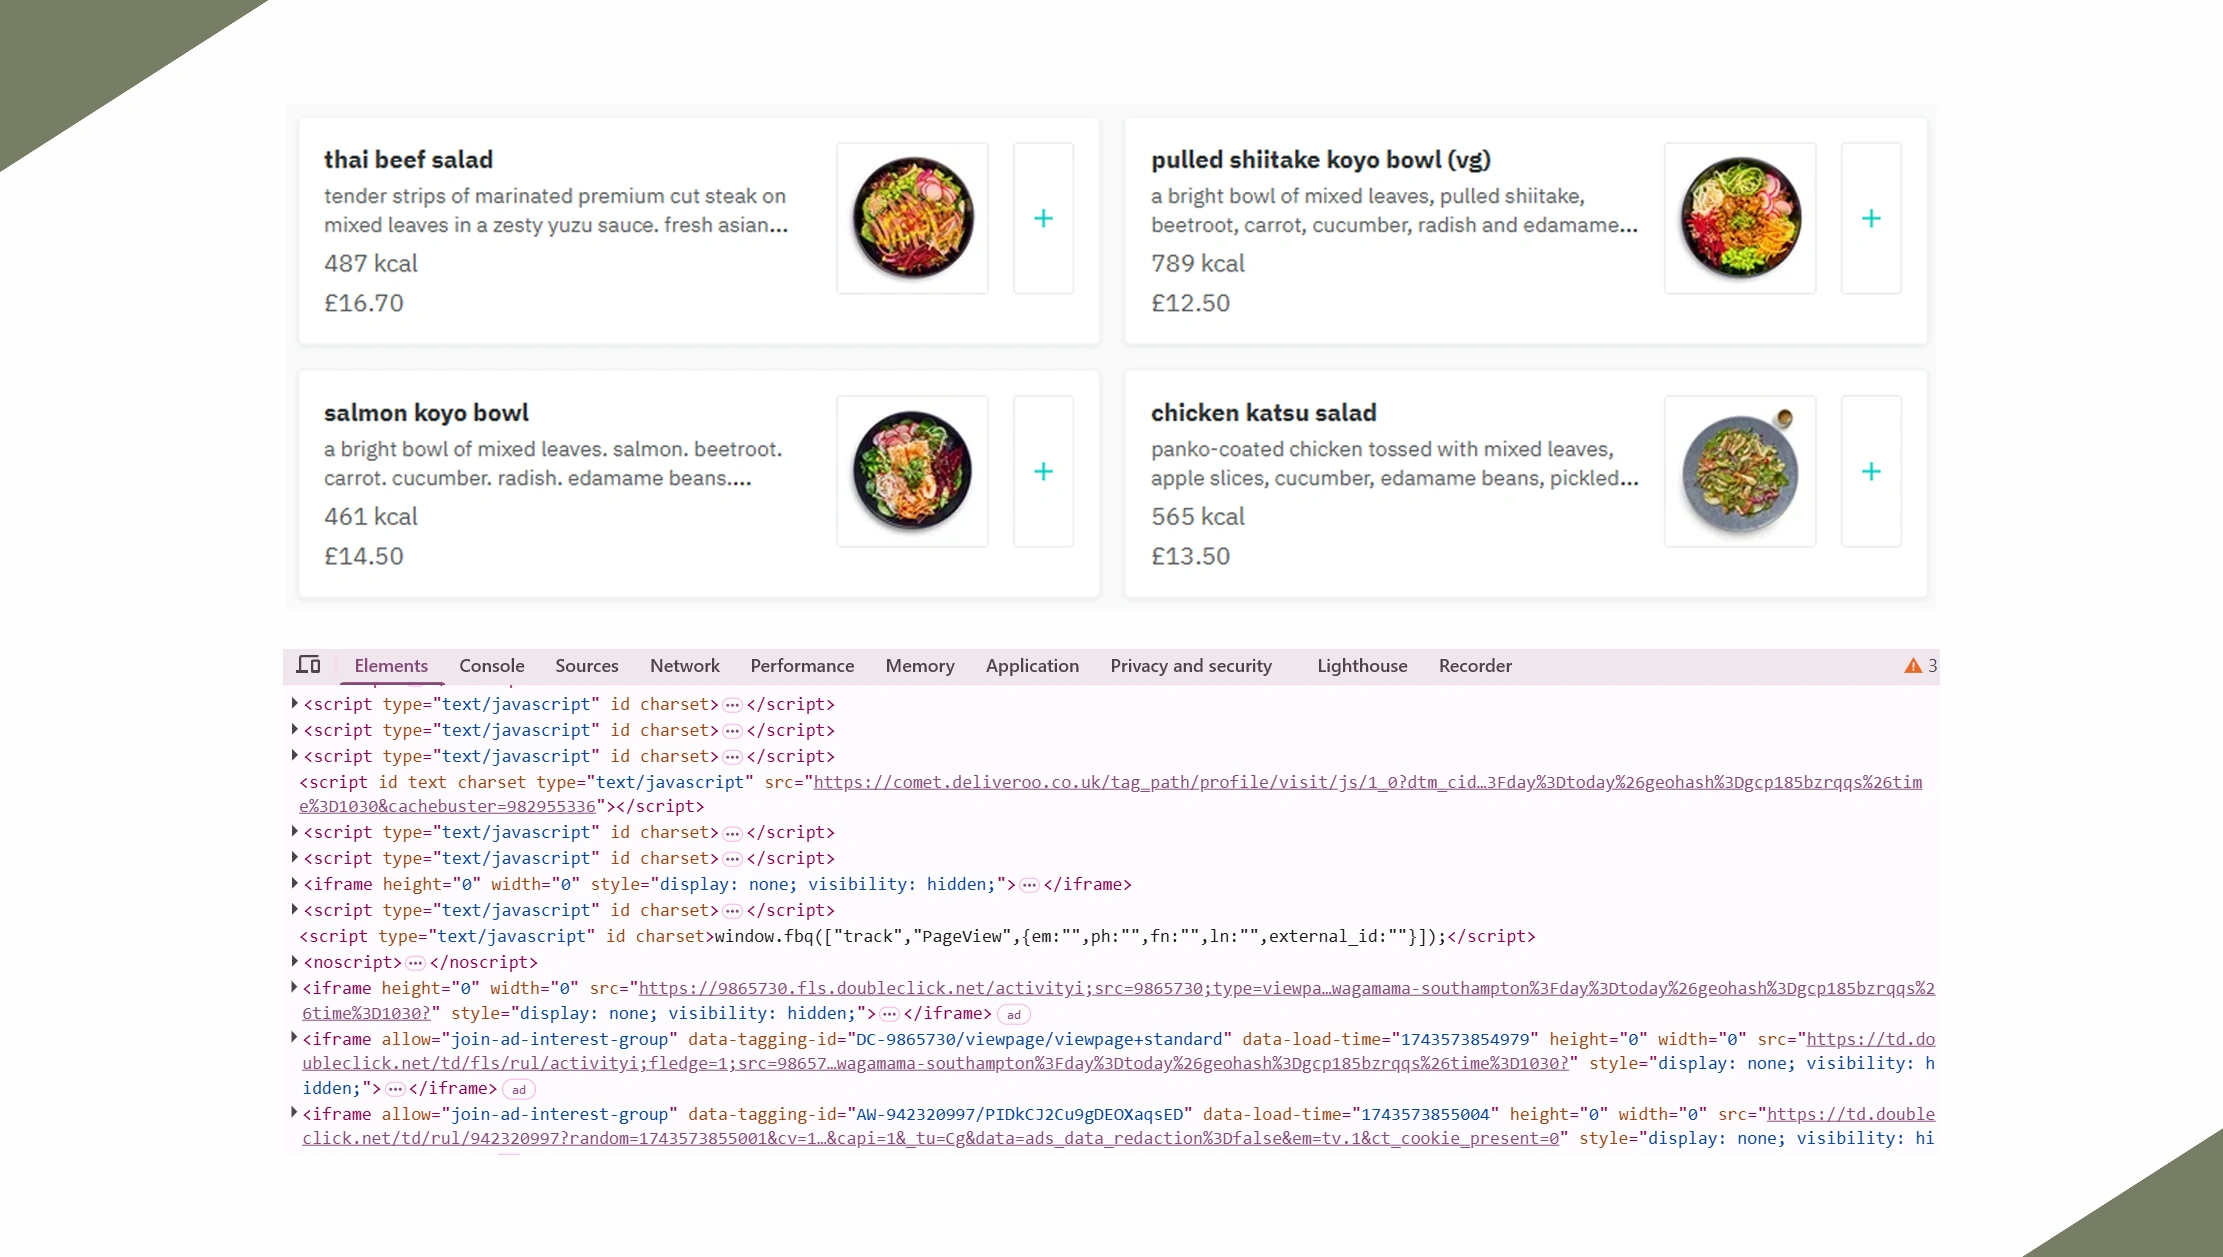
Task: Click the orange warning issues icon
Action: click(1912, 666)
